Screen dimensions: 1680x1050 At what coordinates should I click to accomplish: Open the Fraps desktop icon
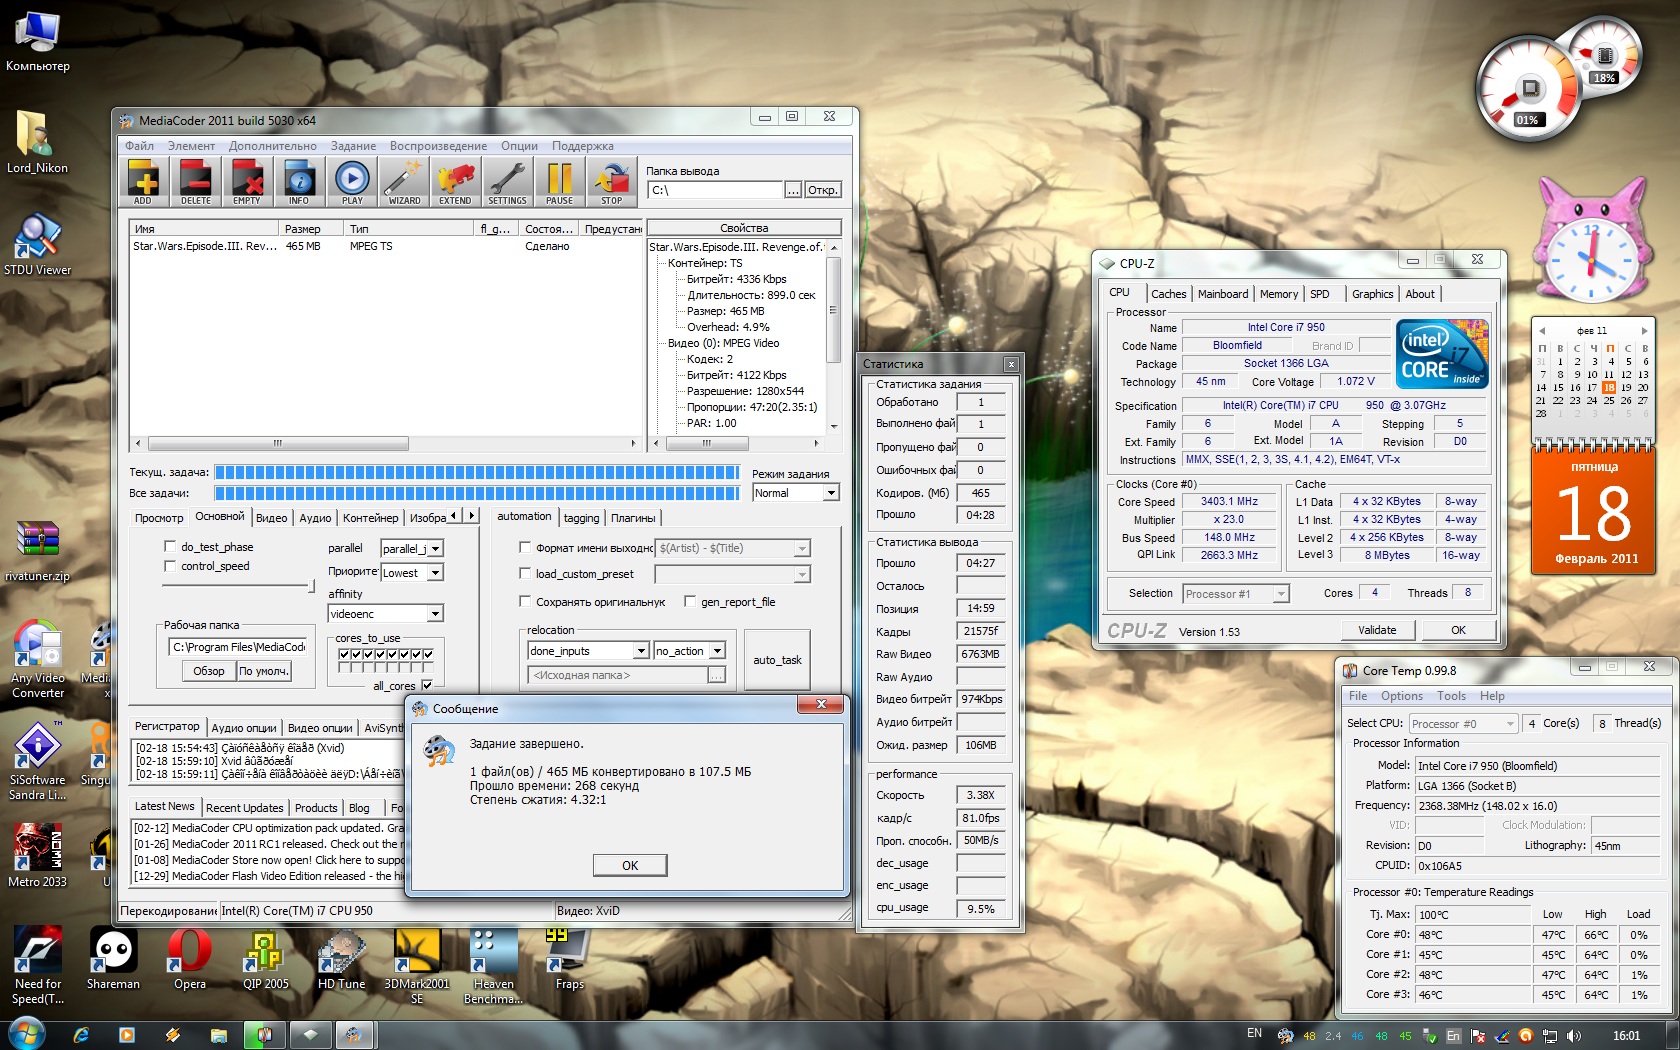569,959
